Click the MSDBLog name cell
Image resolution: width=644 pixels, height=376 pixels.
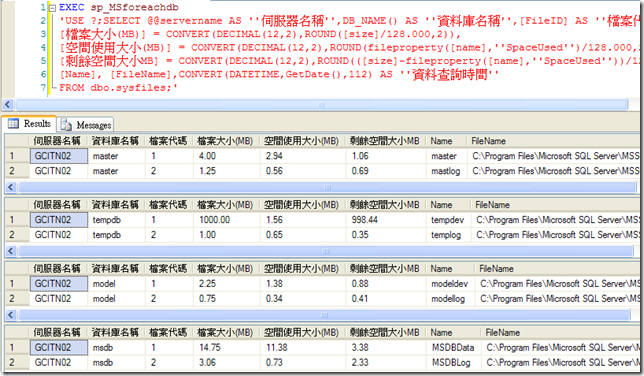[454, 363]
